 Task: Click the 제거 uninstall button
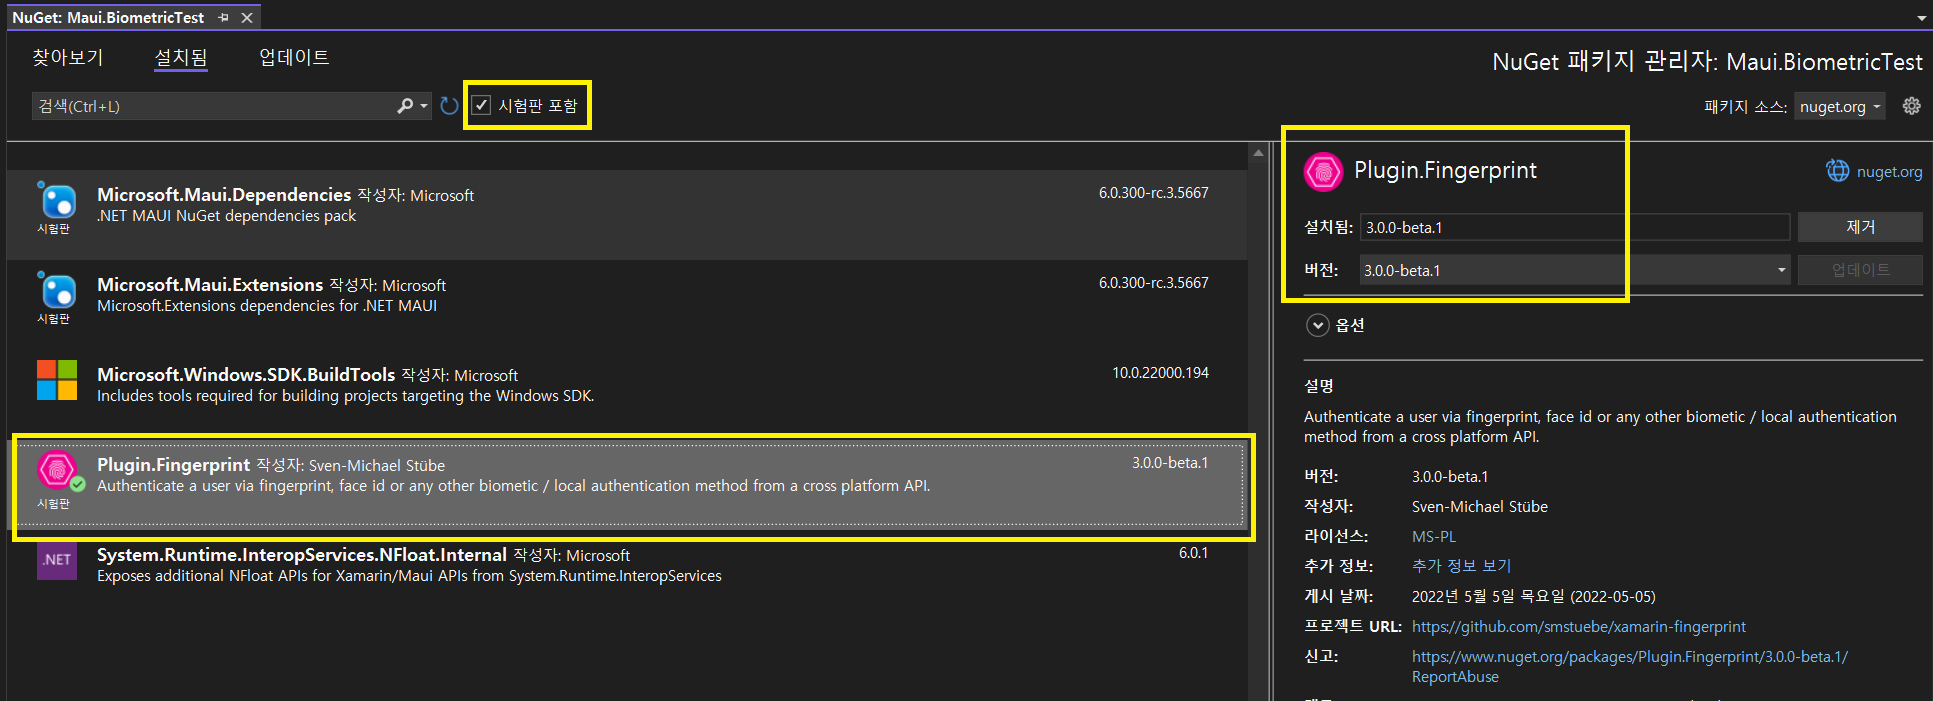pyautogui.click(x=1860, y=227)
